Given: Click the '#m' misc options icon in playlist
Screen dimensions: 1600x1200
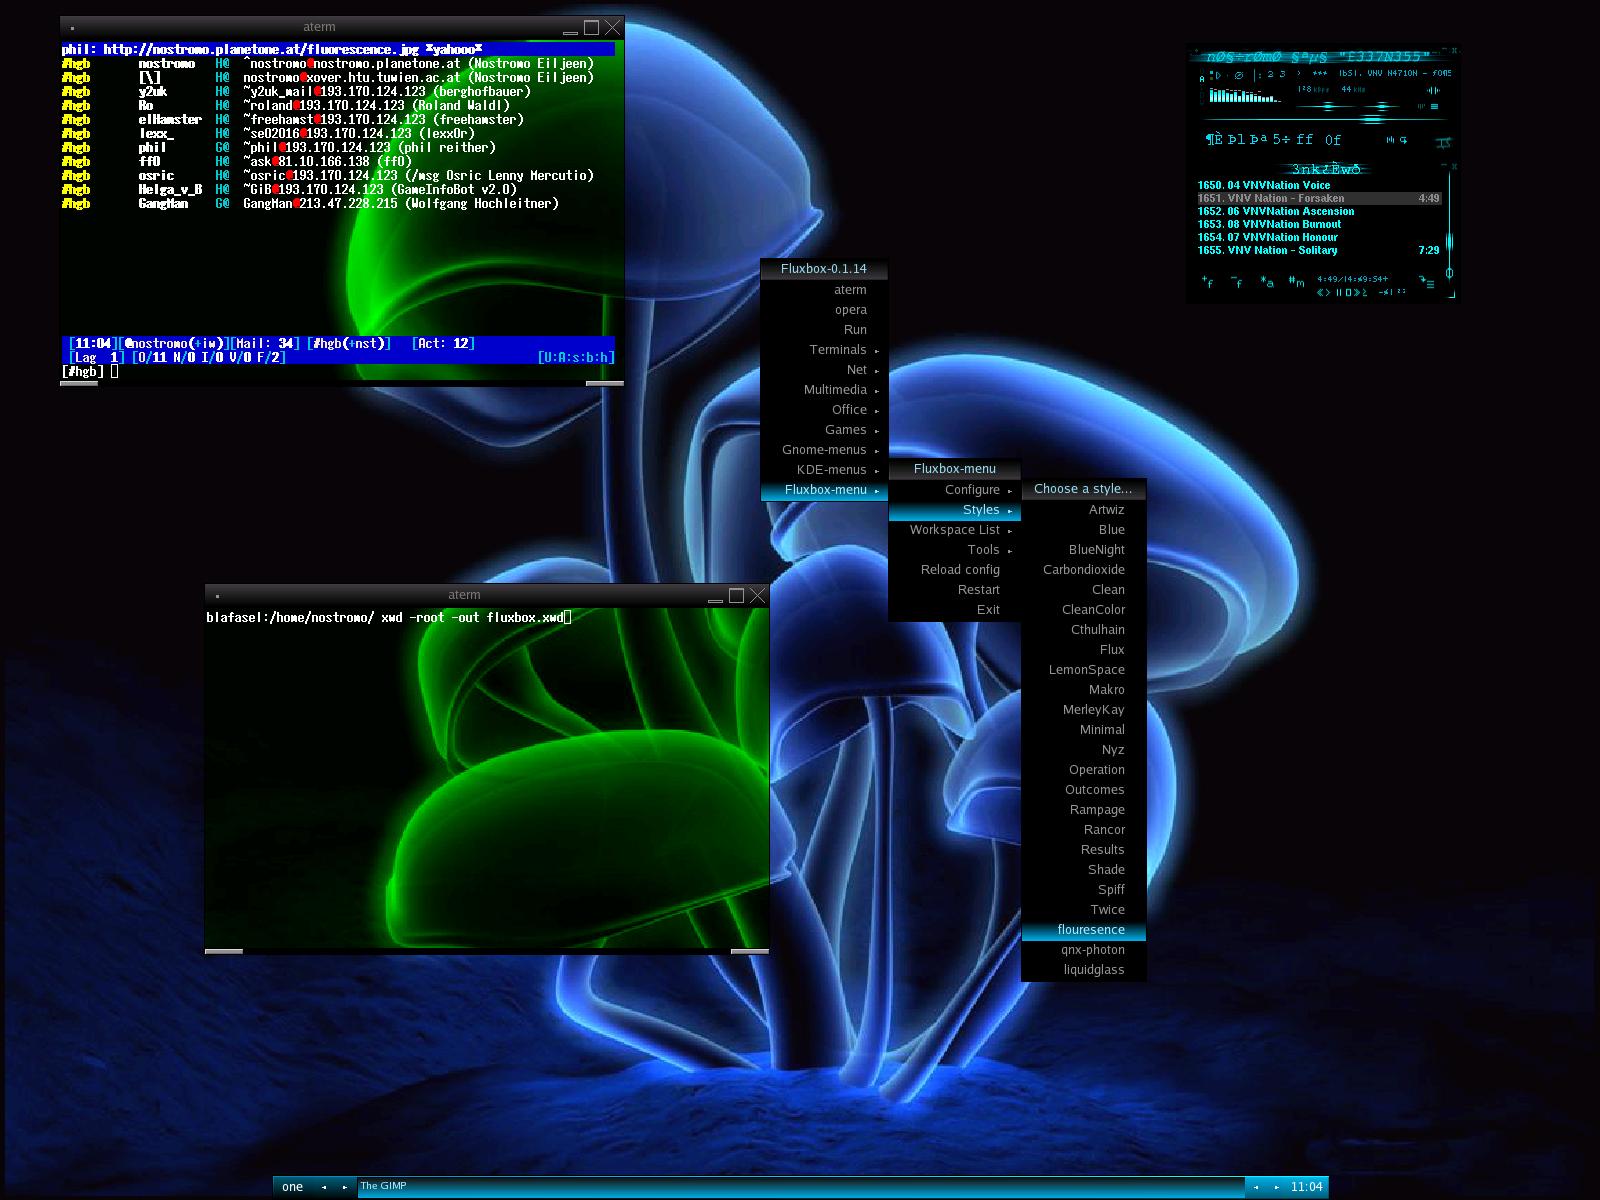Looking at the screenshot, I should [x=1297, y=283].
